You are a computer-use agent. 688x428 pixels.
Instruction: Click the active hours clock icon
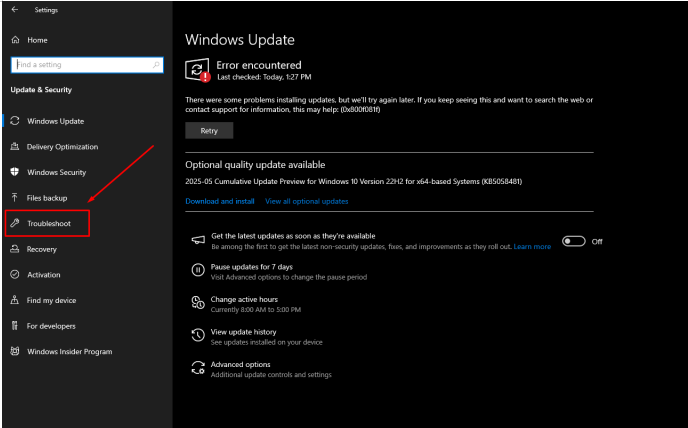(x=198, y=303)
